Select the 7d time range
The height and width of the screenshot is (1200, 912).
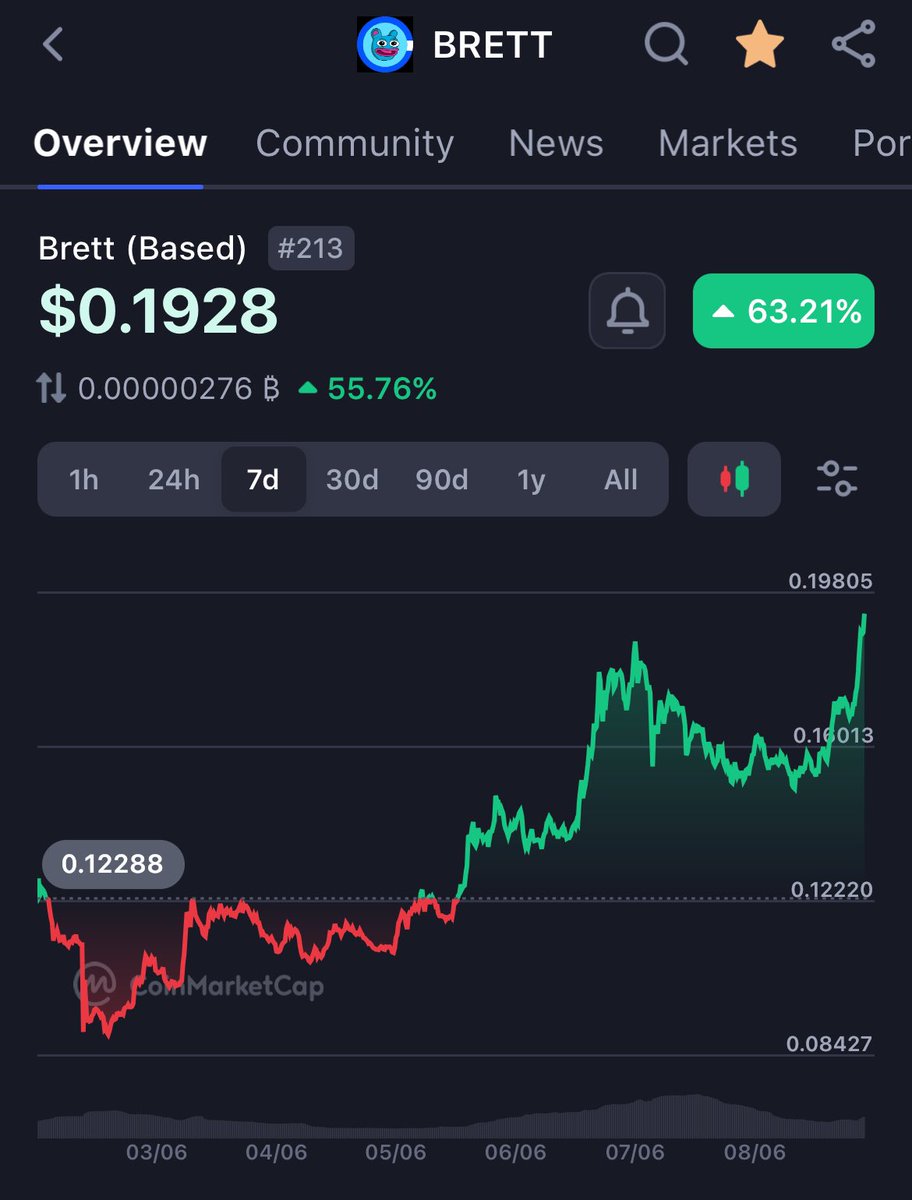point(263,480)
